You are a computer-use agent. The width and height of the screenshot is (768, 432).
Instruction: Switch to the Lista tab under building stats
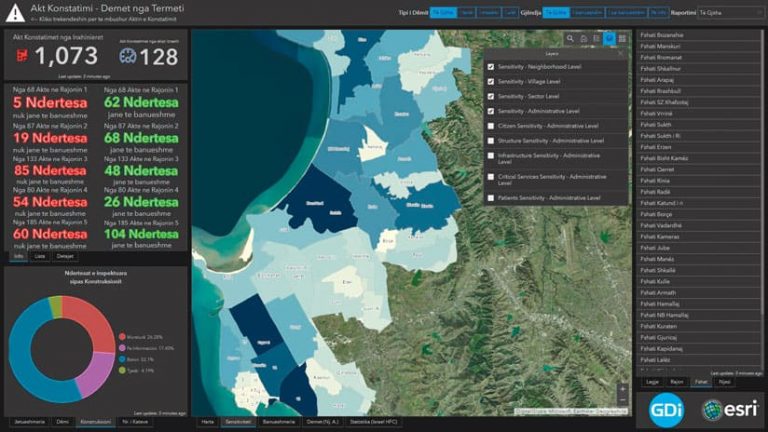(40, 256)
